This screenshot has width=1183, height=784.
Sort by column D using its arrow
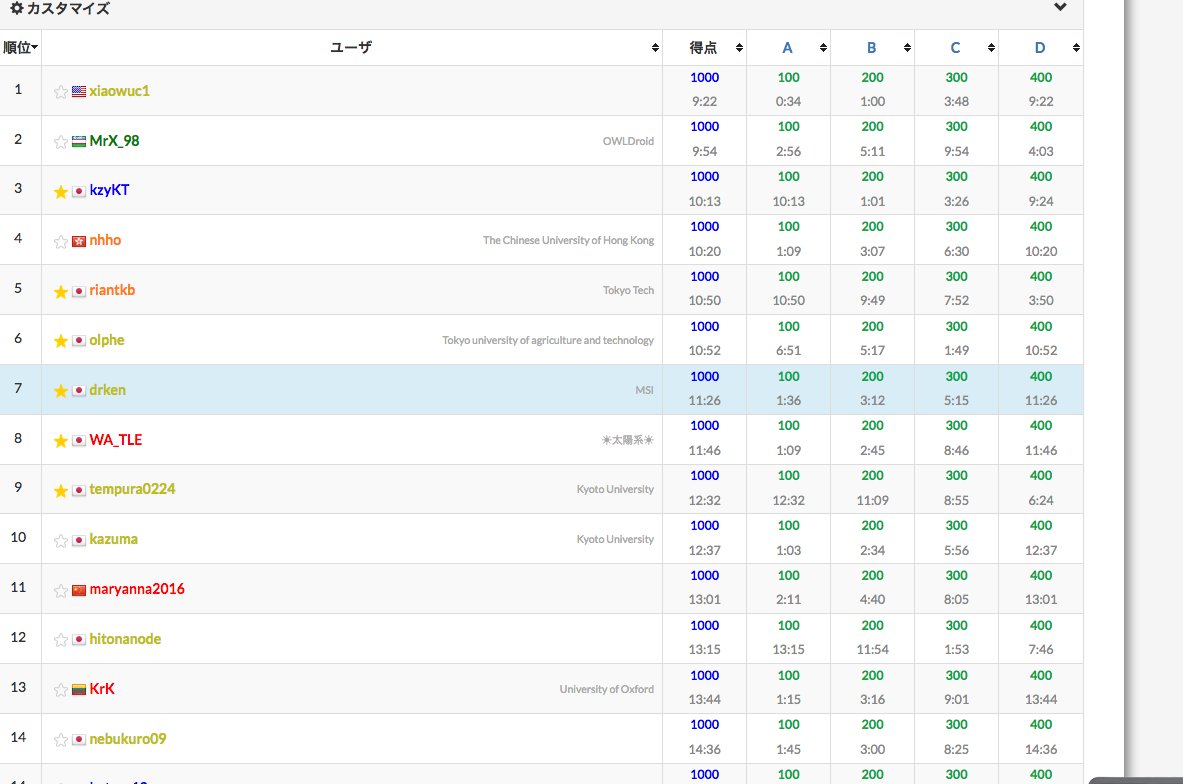click(x=1077, y=47)
